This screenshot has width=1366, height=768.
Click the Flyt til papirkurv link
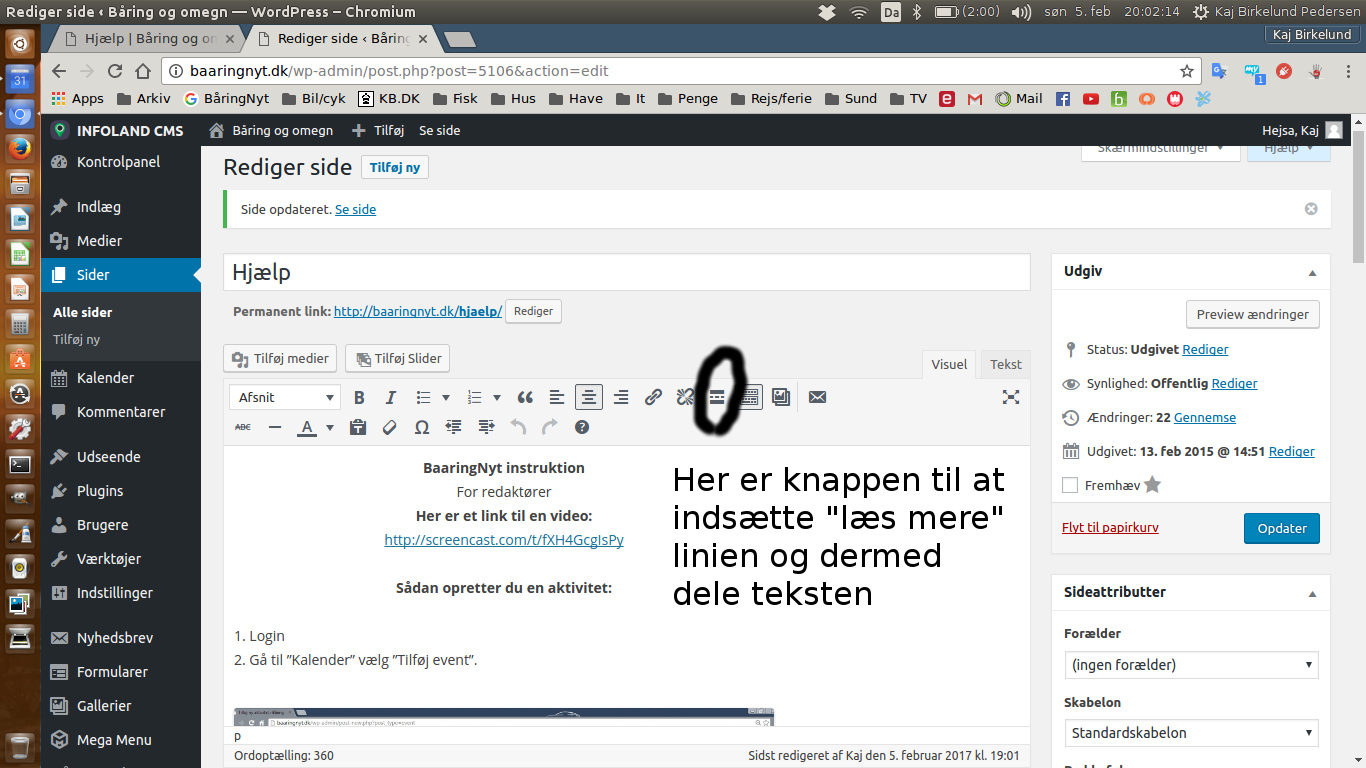click(x=1110, y=527)
